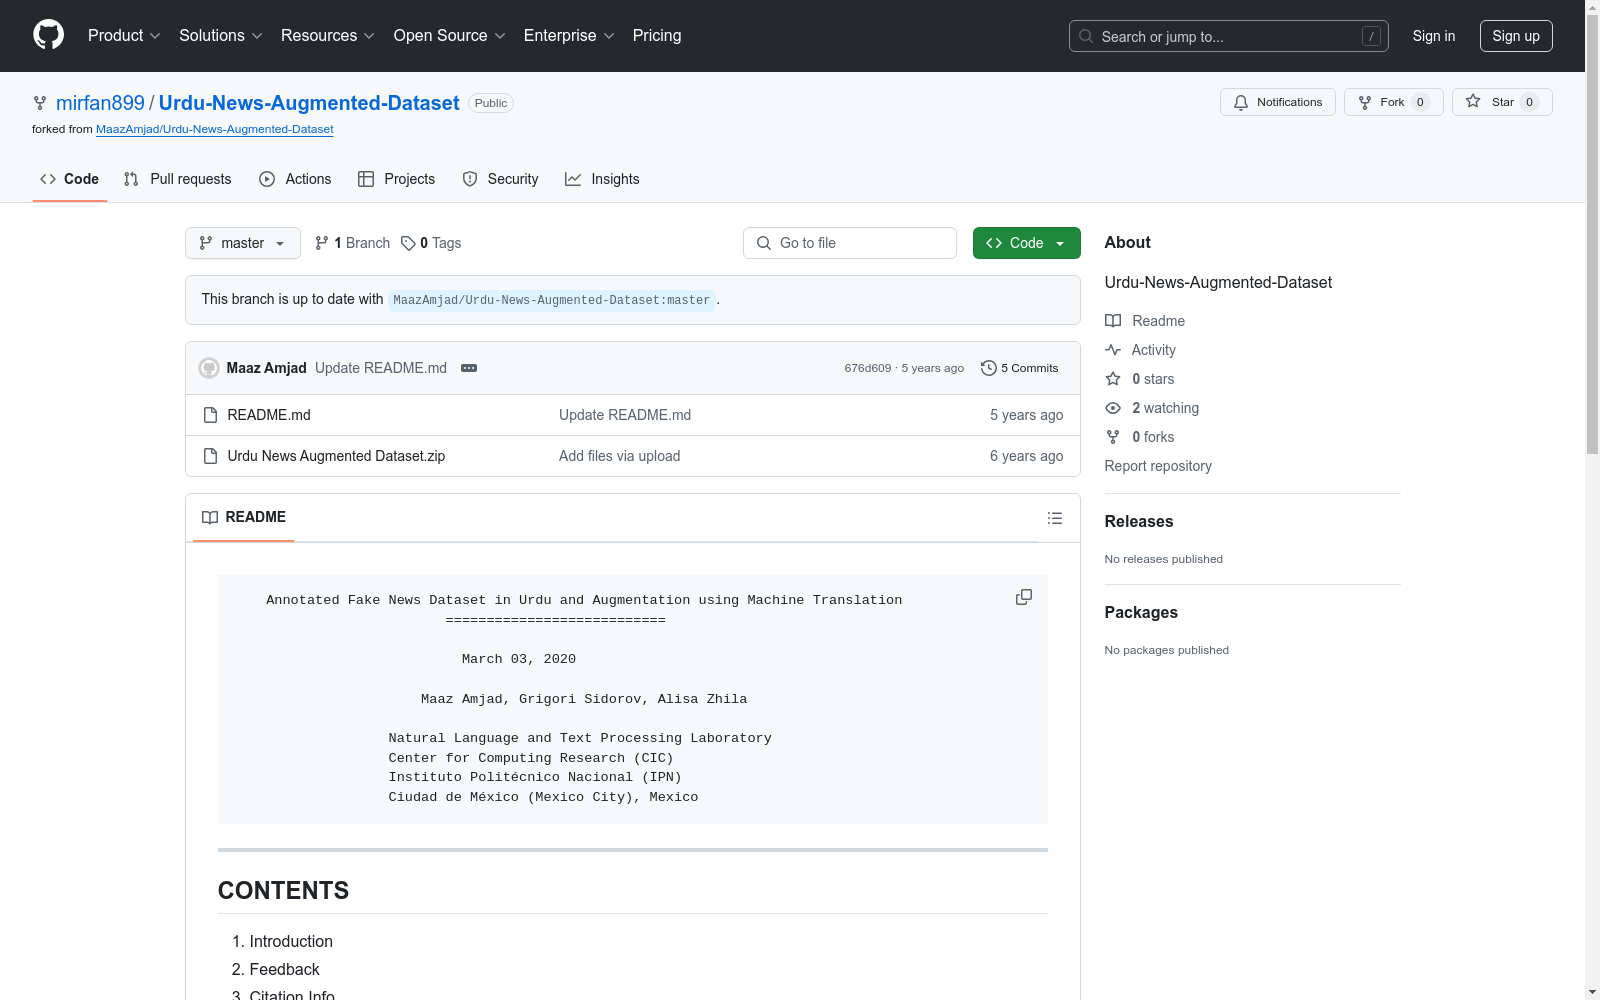Select the README tab
The height and width of the screenshot is (1000, 1600).
point(244,517)
